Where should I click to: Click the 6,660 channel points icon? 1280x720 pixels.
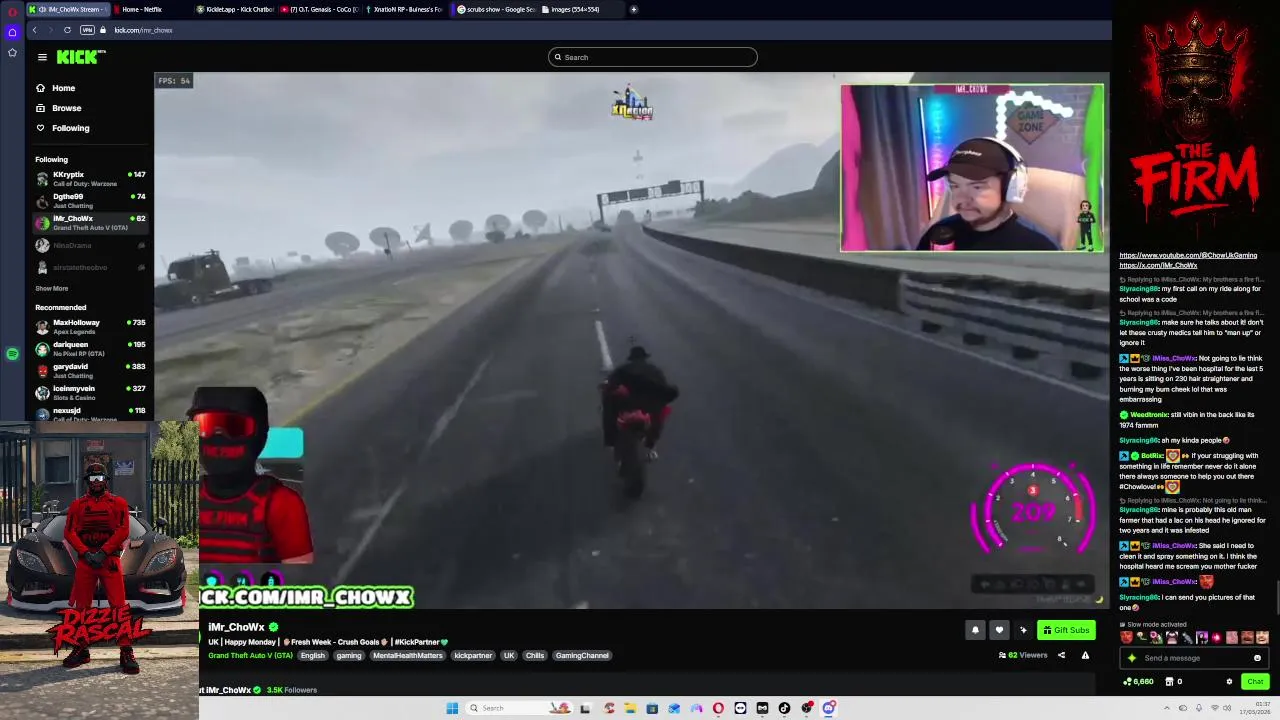(x=1139, y=682)
